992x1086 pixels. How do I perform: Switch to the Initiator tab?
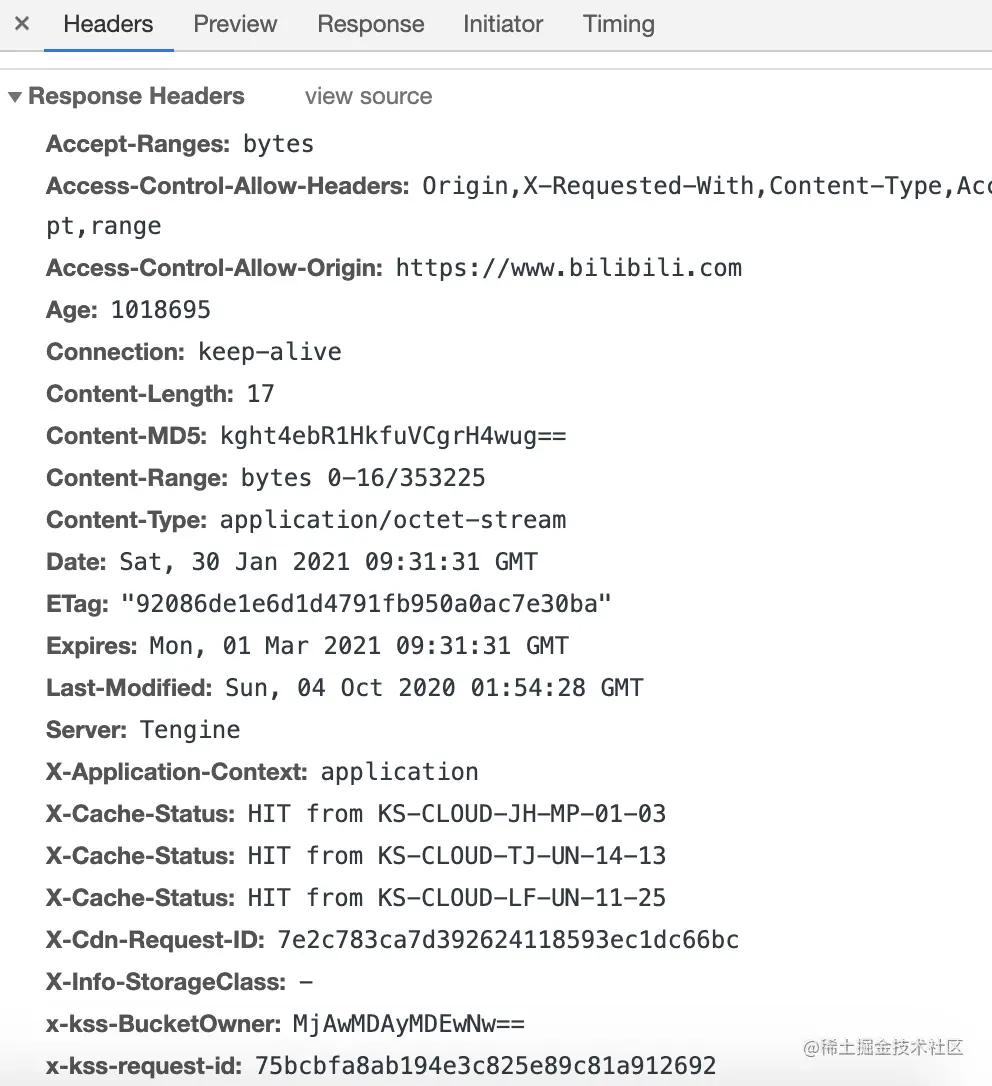[x=502, y=24]
